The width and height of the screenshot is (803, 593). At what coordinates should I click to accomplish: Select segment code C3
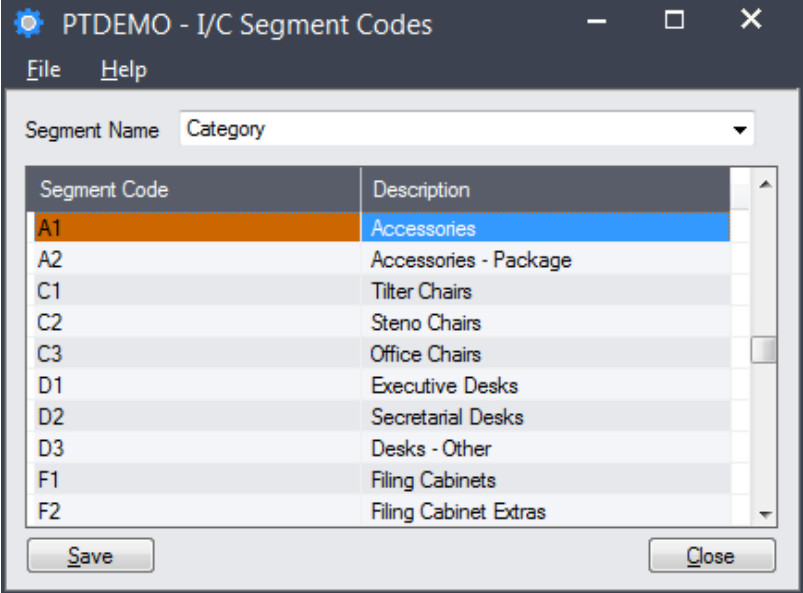click(197, 353)
